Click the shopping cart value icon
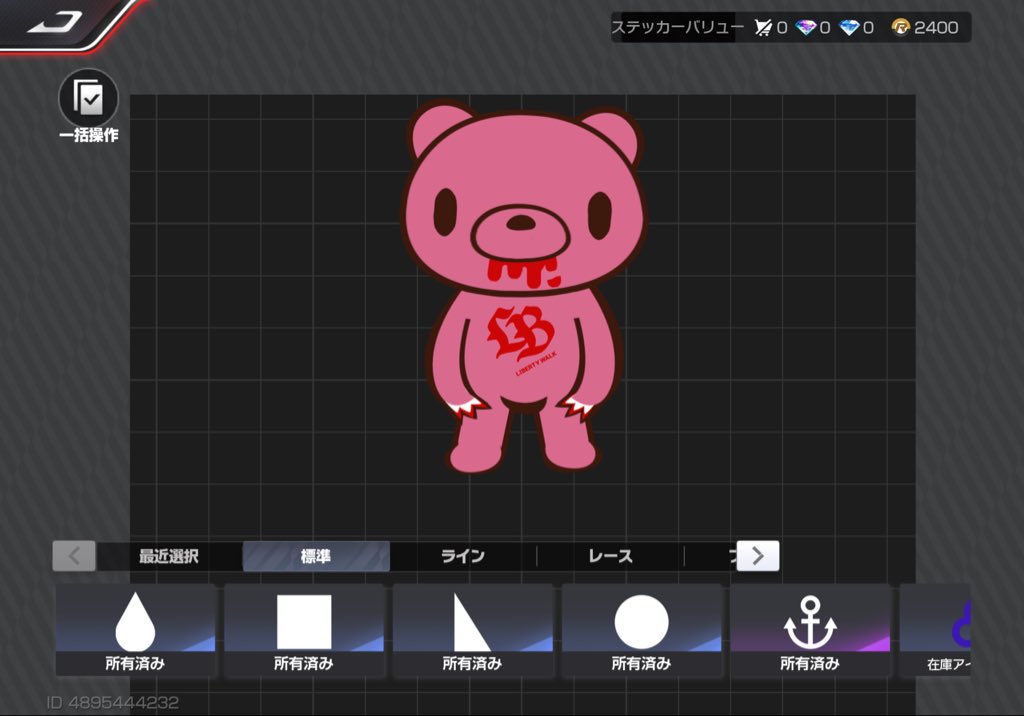This screenshot has height=716, width=1024. point(763,27)
